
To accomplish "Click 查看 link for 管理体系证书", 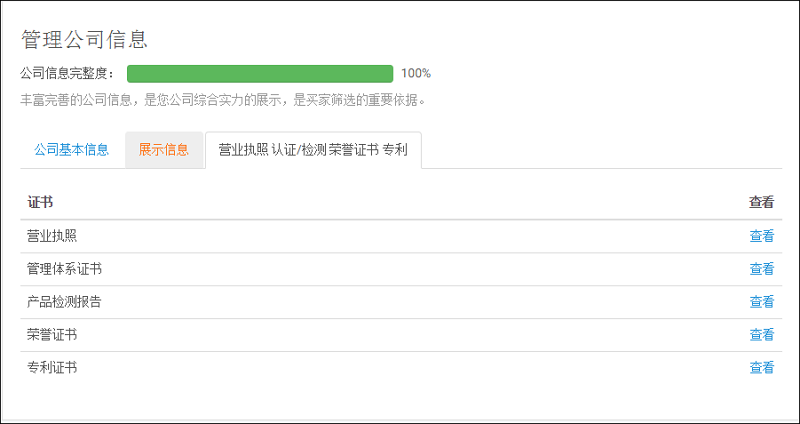I will coord(761,269).
